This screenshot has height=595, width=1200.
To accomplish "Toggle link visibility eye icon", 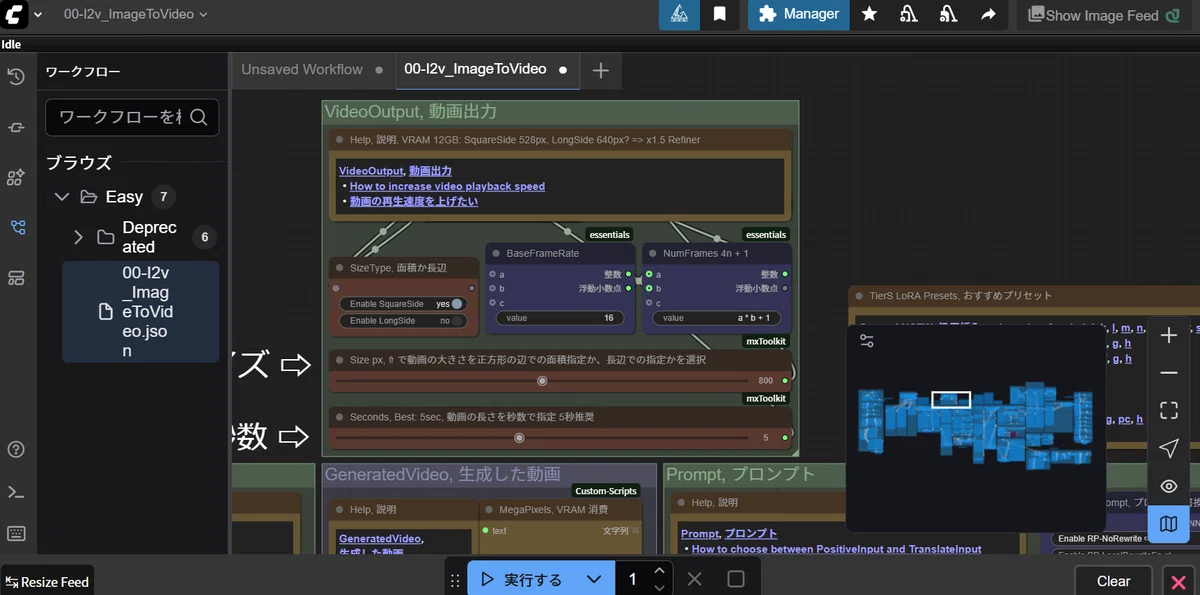I will tap(1168, 486).
